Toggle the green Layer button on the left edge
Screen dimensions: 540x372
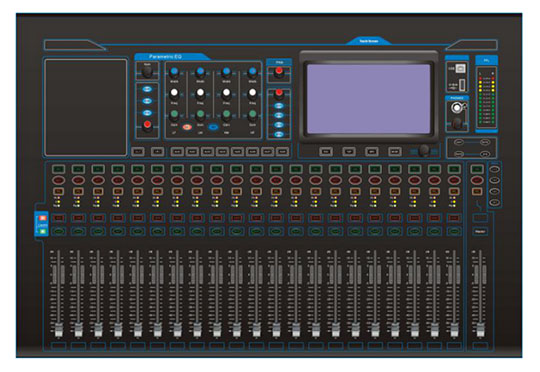[43, 231]
